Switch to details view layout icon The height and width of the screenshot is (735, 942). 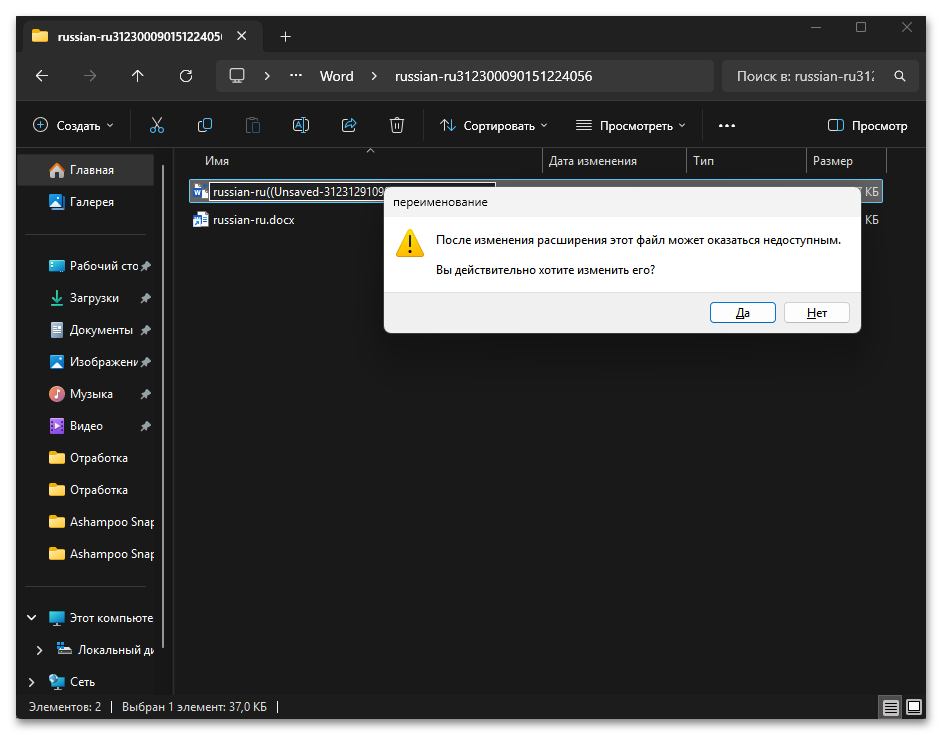890,707
